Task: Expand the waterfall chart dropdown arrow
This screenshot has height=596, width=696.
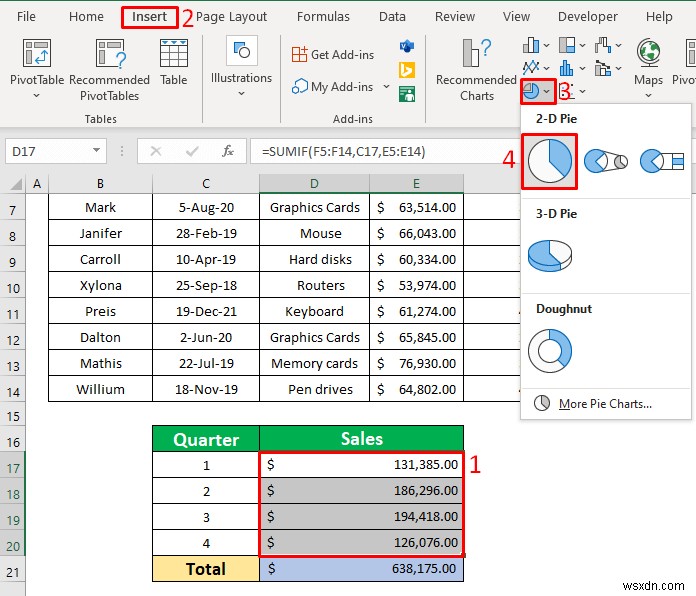Action: [x=618, y=45]
